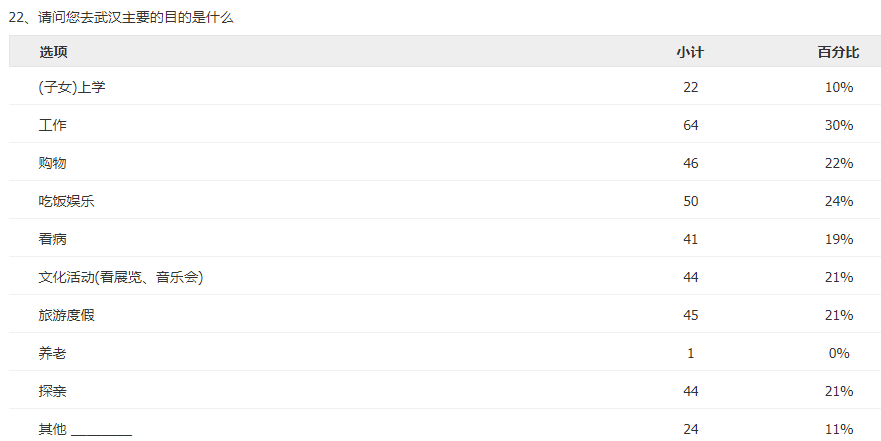This screenshot has width=881, height=441.
Task: Click the 吃饭娱乐 option label
Action: click(x=66, y=201)
